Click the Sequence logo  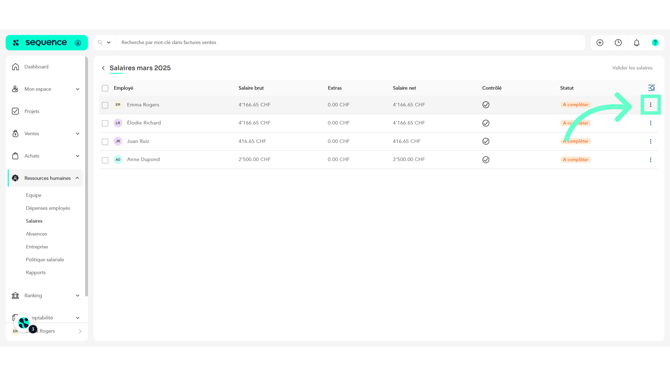(41, 42)
